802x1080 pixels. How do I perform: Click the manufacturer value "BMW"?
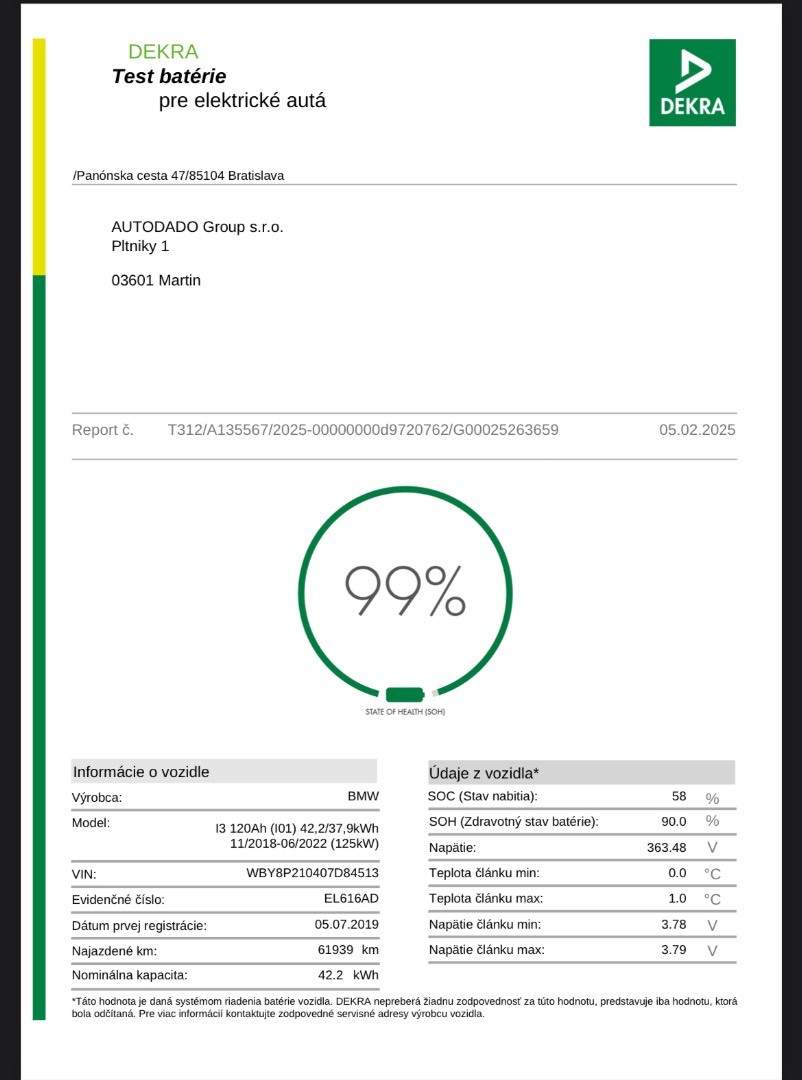tap(363, 796)
